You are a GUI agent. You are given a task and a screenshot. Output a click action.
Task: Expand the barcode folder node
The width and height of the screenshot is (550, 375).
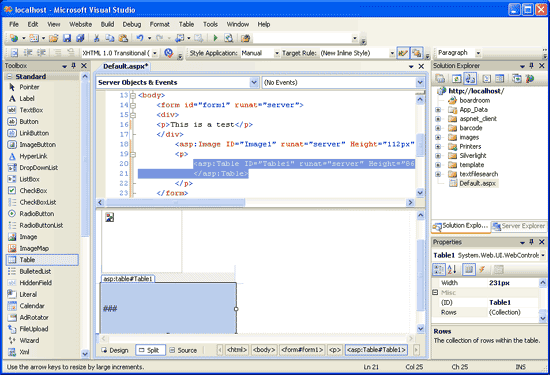tap(438, 128)
